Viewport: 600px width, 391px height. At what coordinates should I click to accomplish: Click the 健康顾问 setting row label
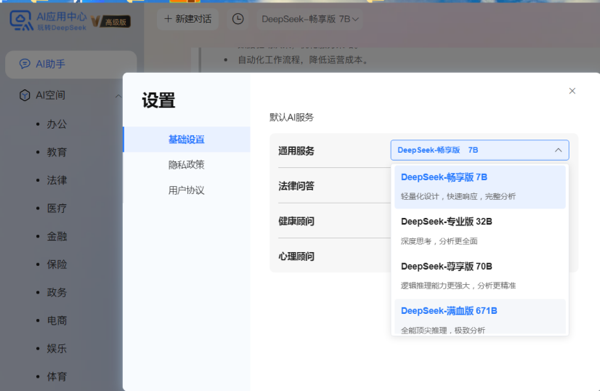296,221
